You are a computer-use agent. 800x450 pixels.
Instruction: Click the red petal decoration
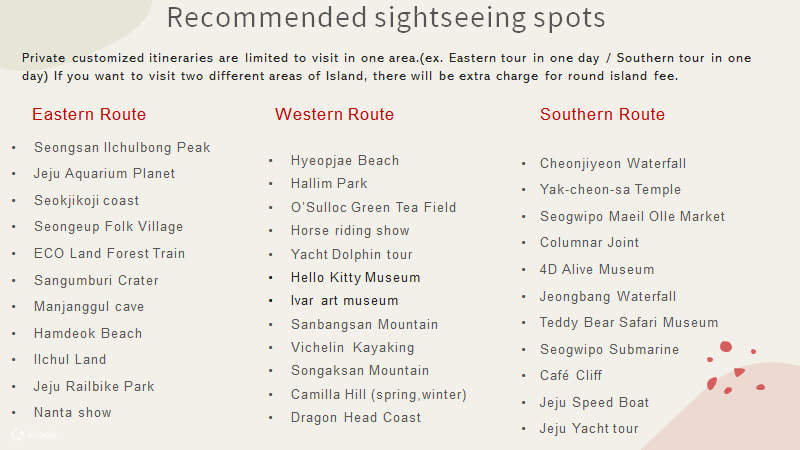[735, 367]
